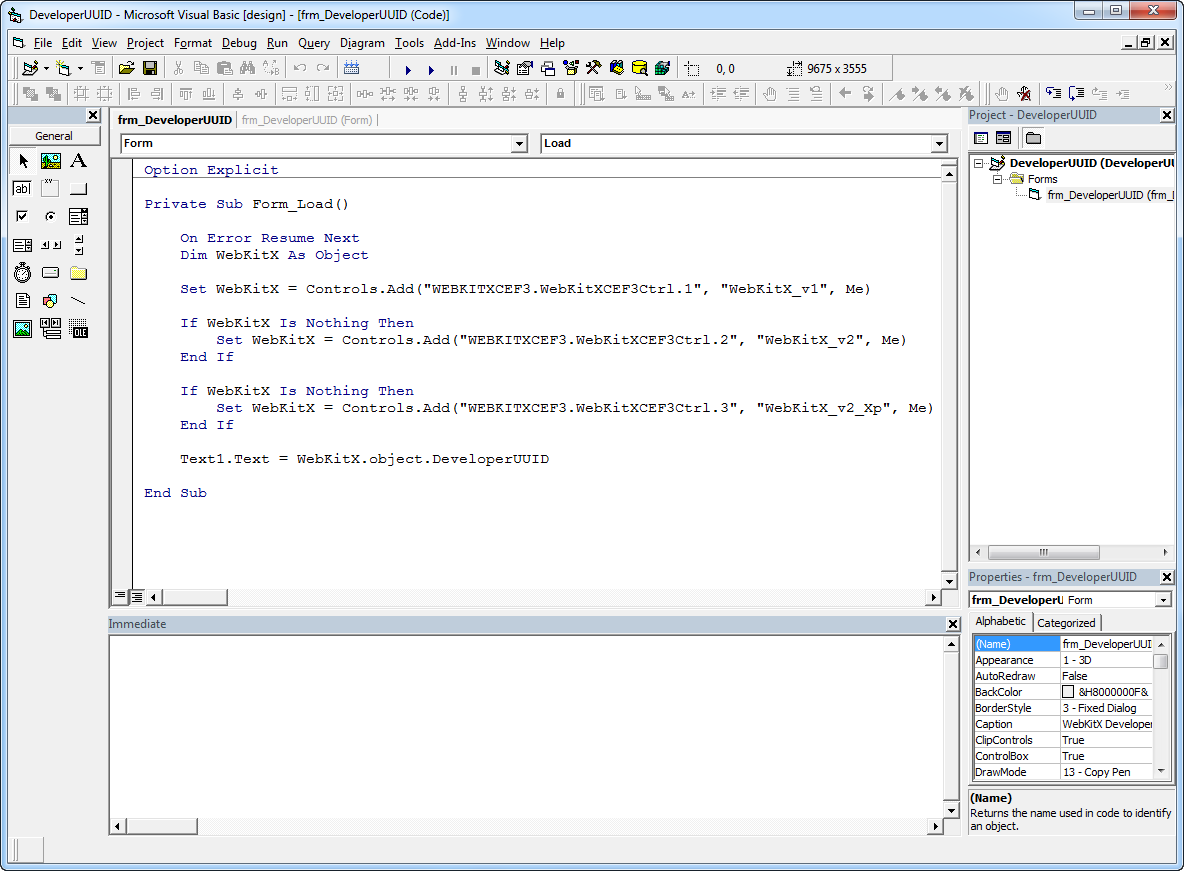
Task: Select the PictureBox control in the toolbox
Action: (51, 161)
